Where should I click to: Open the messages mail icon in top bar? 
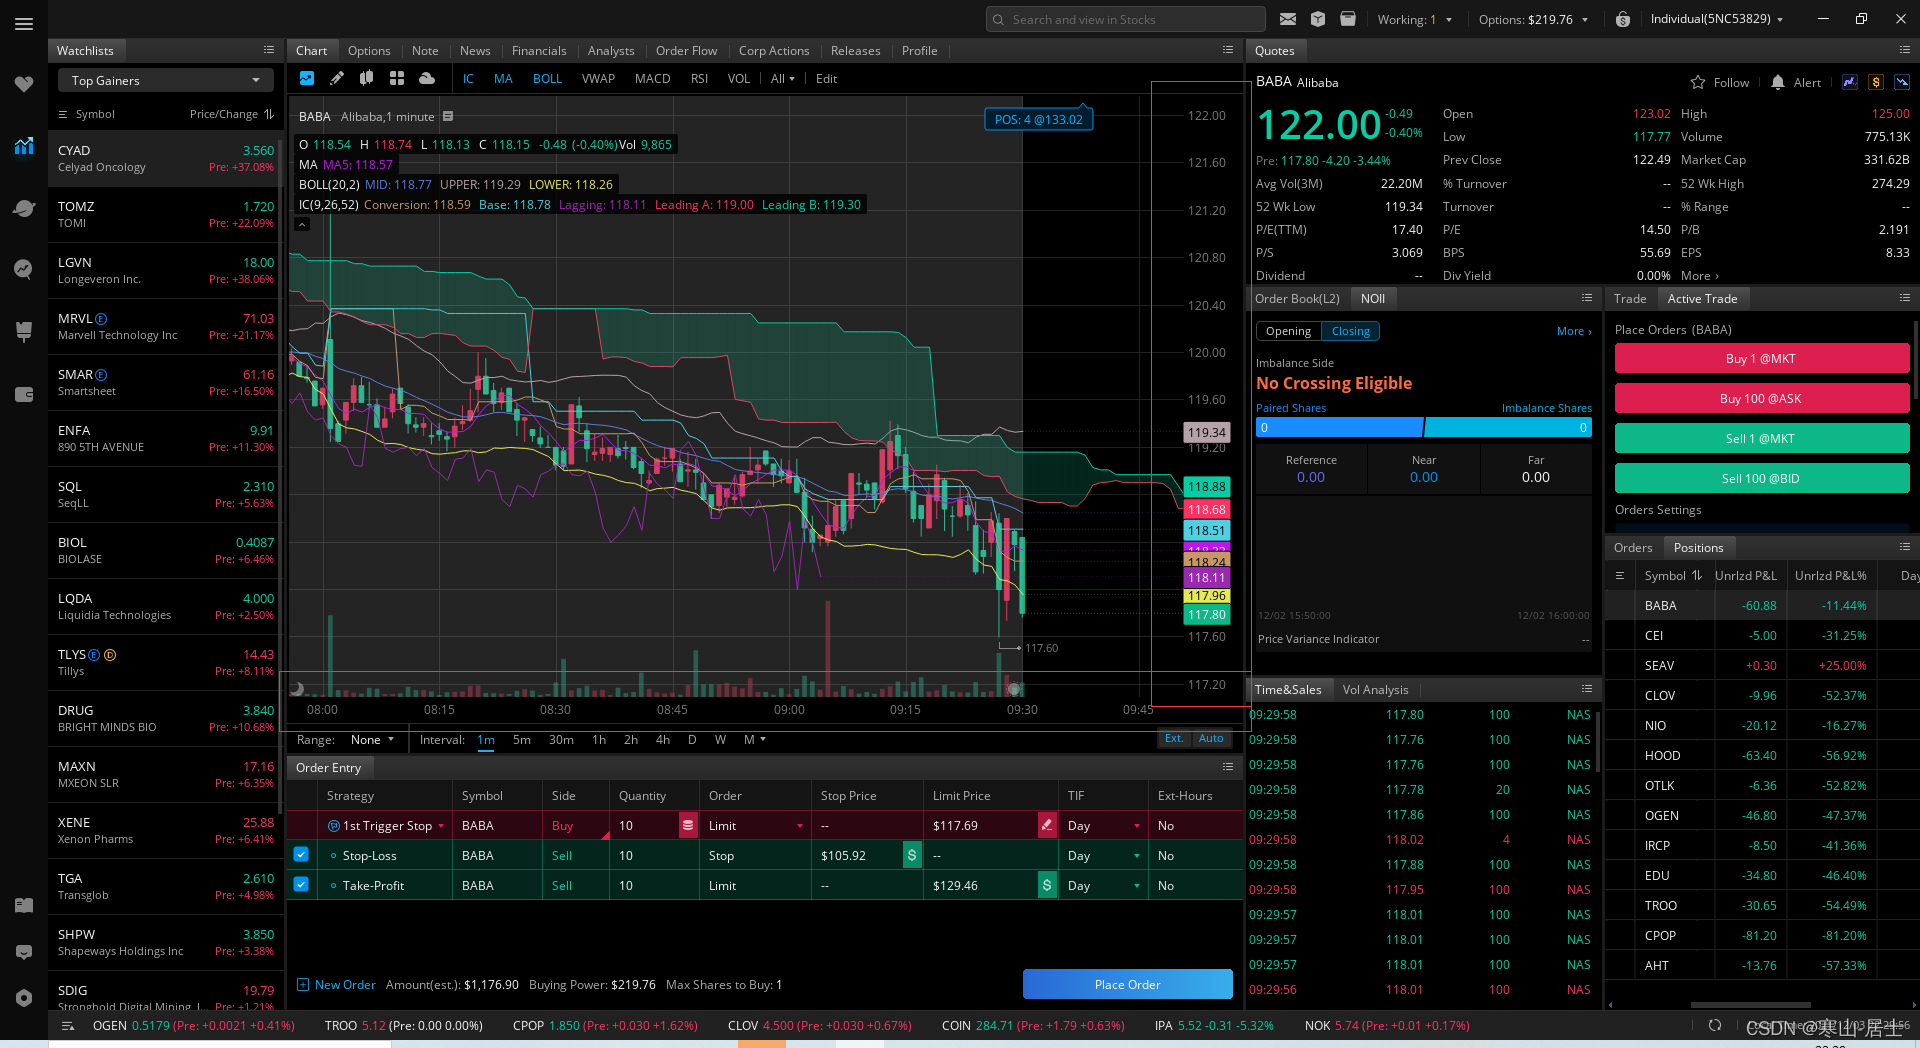click(x=1288, y=19)
